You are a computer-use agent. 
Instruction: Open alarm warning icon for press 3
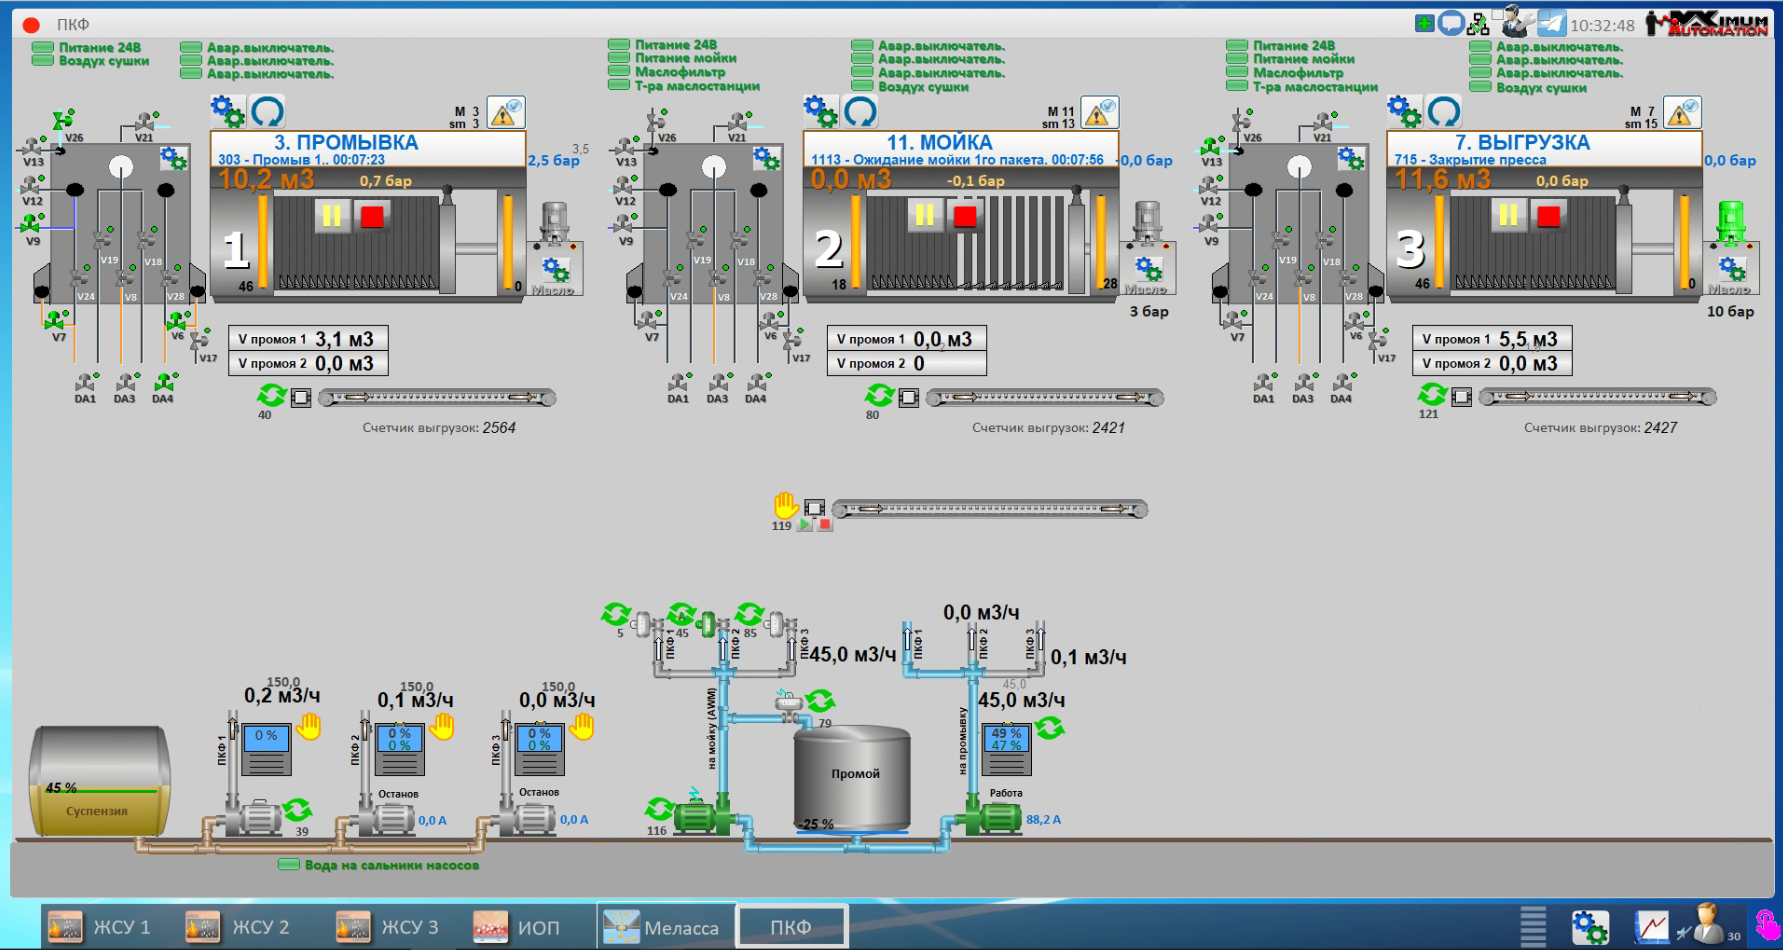(1682, 113)
